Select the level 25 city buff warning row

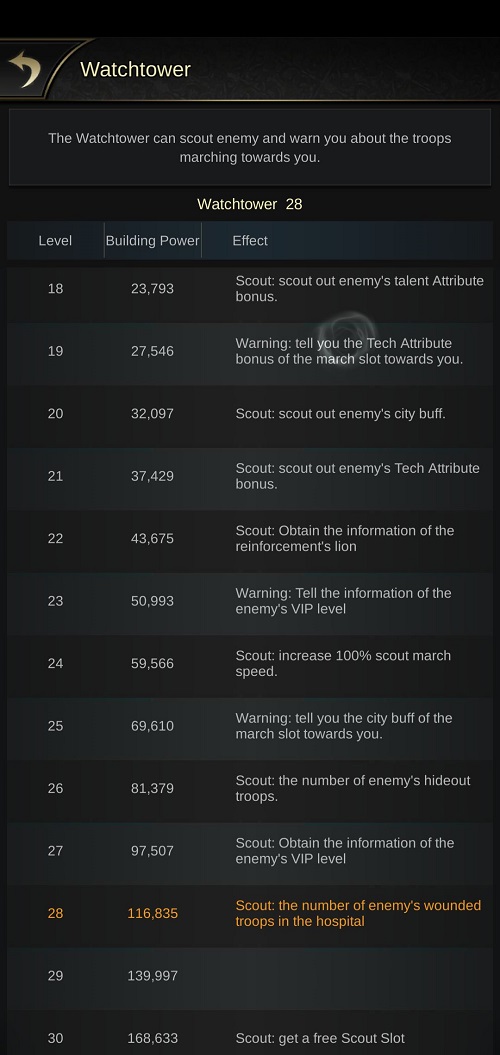(x=250, y=726)
